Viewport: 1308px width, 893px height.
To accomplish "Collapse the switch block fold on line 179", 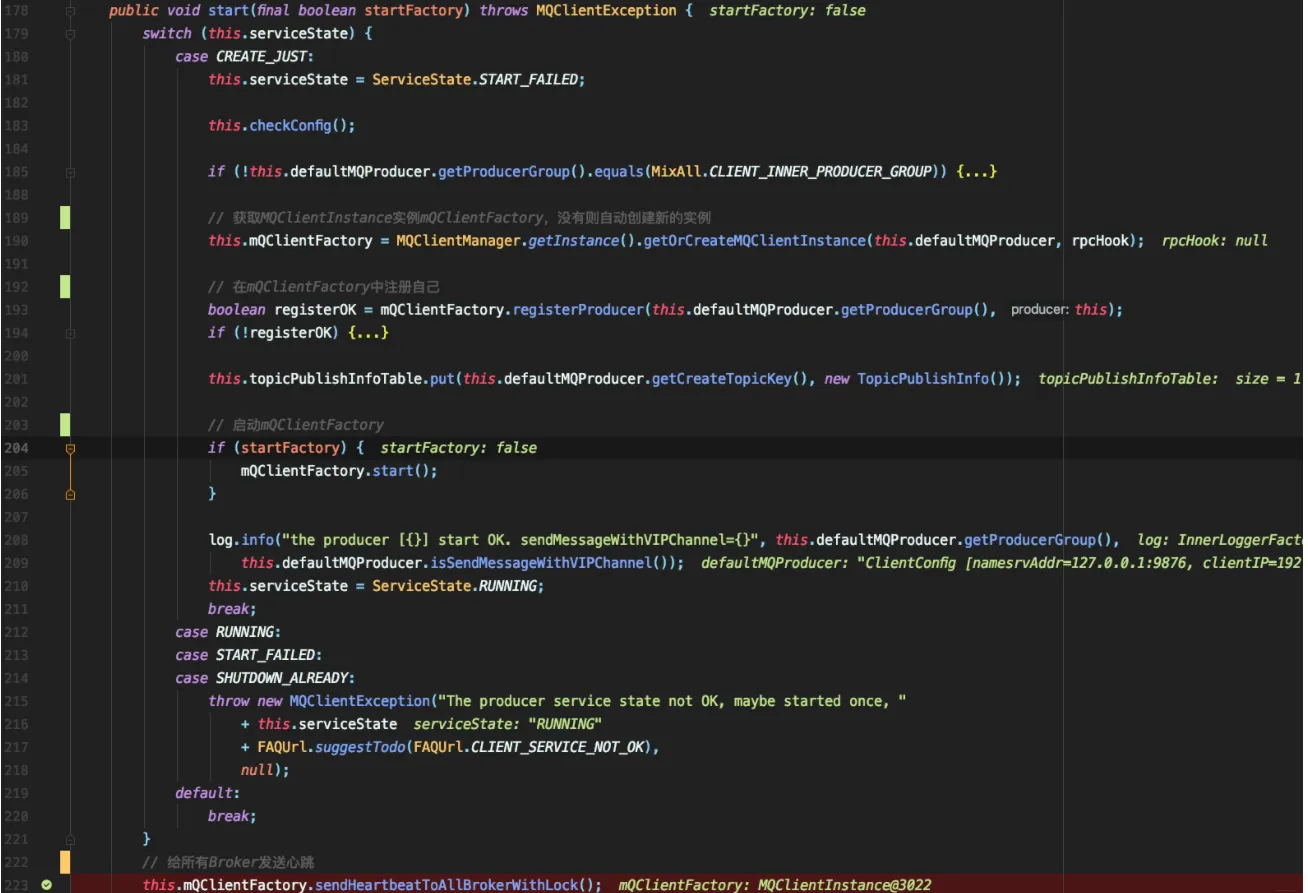I will pos(70,33).
